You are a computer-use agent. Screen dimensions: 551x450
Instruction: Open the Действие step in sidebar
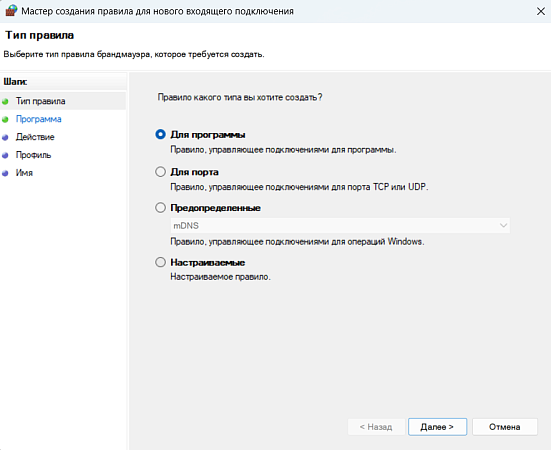(35, 137)
